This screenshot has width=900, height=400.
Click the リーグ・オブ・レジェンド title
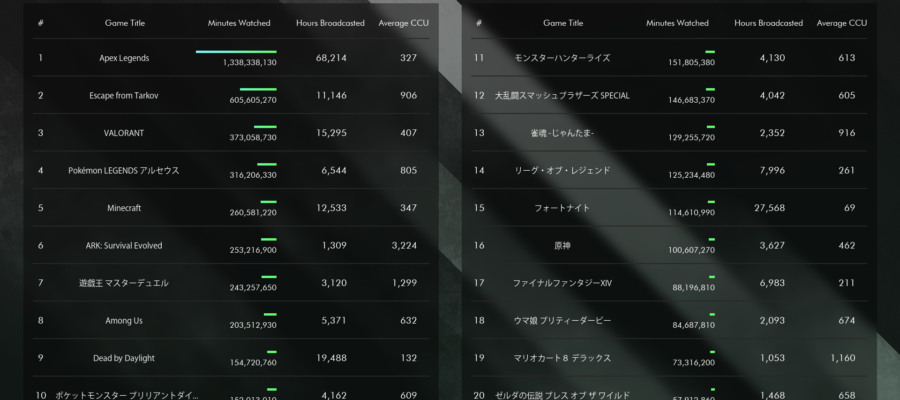(562, 170)
